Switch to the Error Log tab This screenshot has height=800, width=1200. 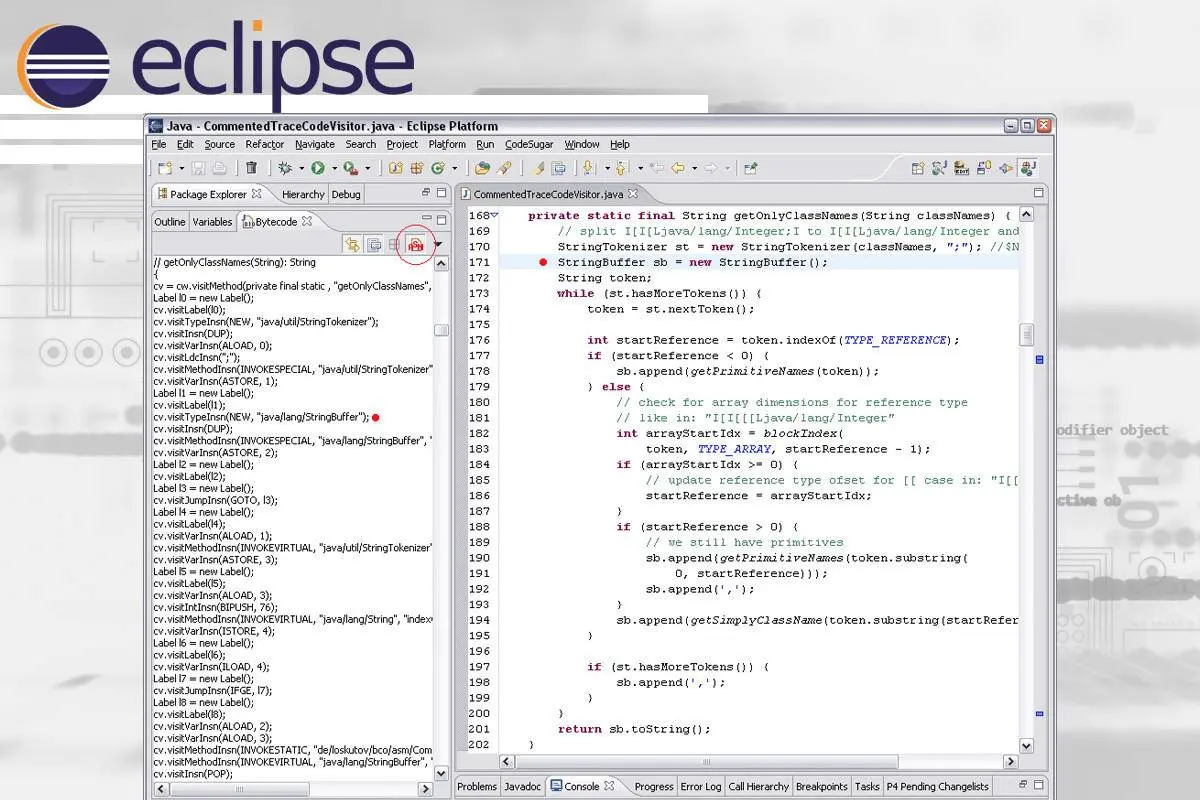[700, 786]
